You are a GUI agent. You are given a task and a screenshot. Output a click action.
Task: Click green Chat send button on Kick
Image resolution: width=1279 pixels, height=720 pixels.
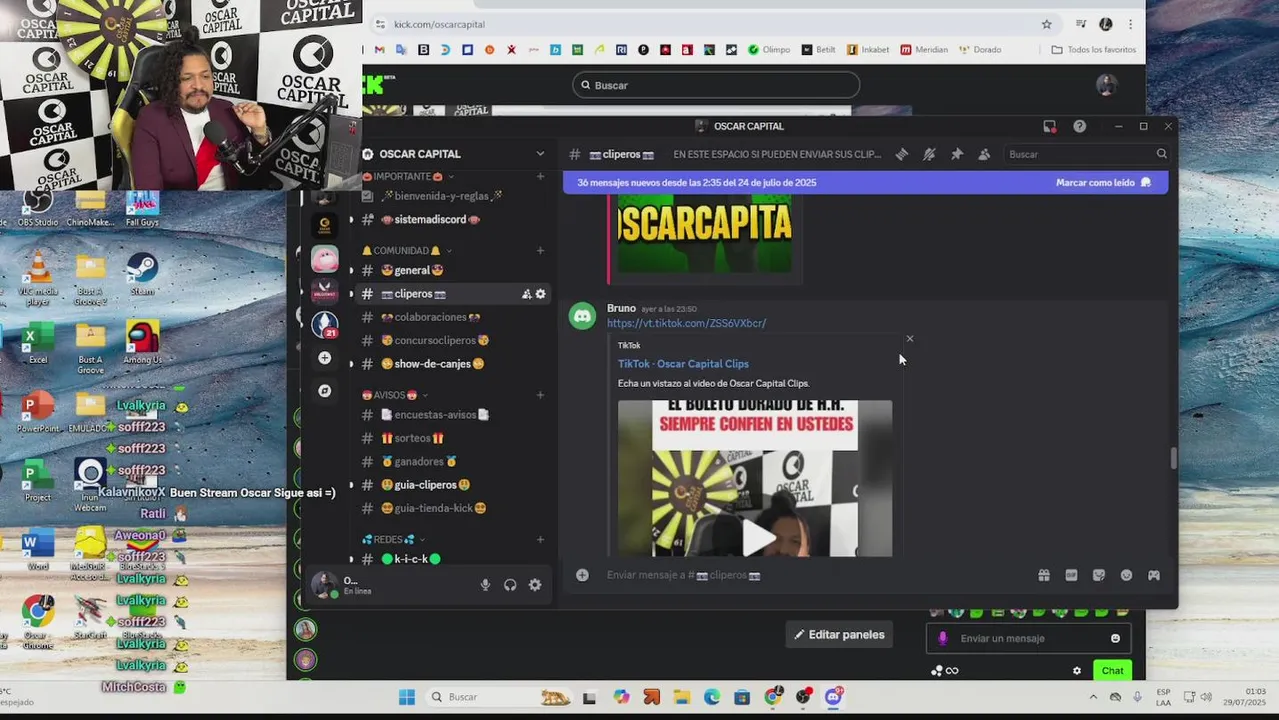point(1112,671)
